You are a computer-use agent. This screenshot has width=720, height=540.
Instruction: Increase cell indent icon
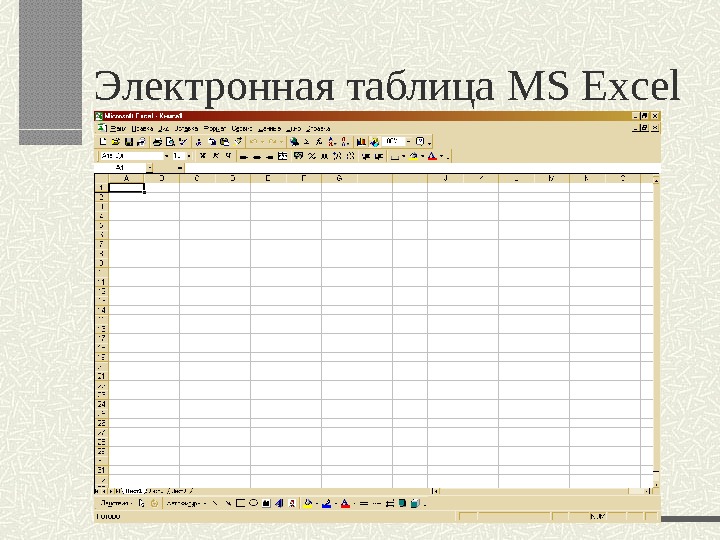tap(378, 157)
